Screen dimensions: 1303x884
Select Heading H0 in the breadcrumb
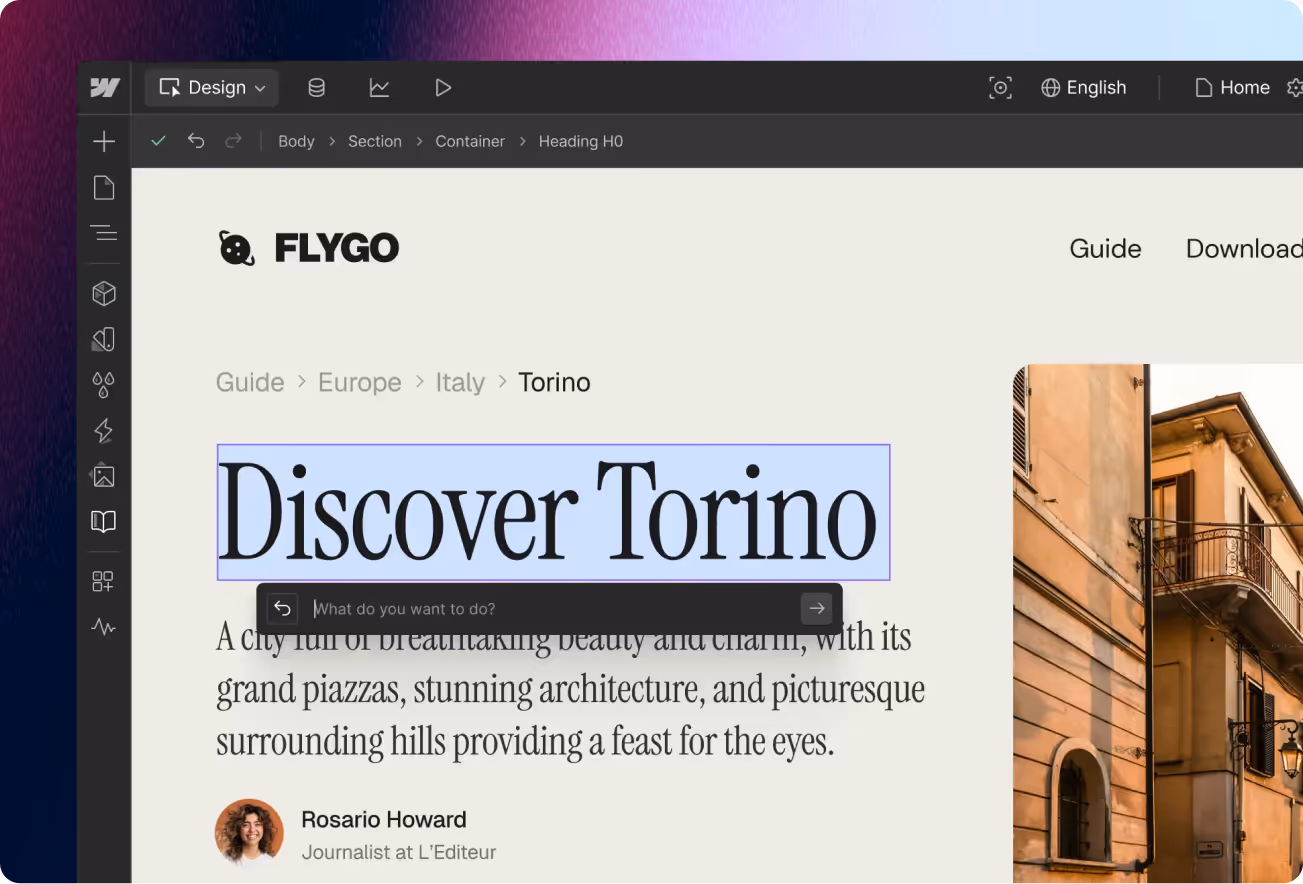point(581,142)
